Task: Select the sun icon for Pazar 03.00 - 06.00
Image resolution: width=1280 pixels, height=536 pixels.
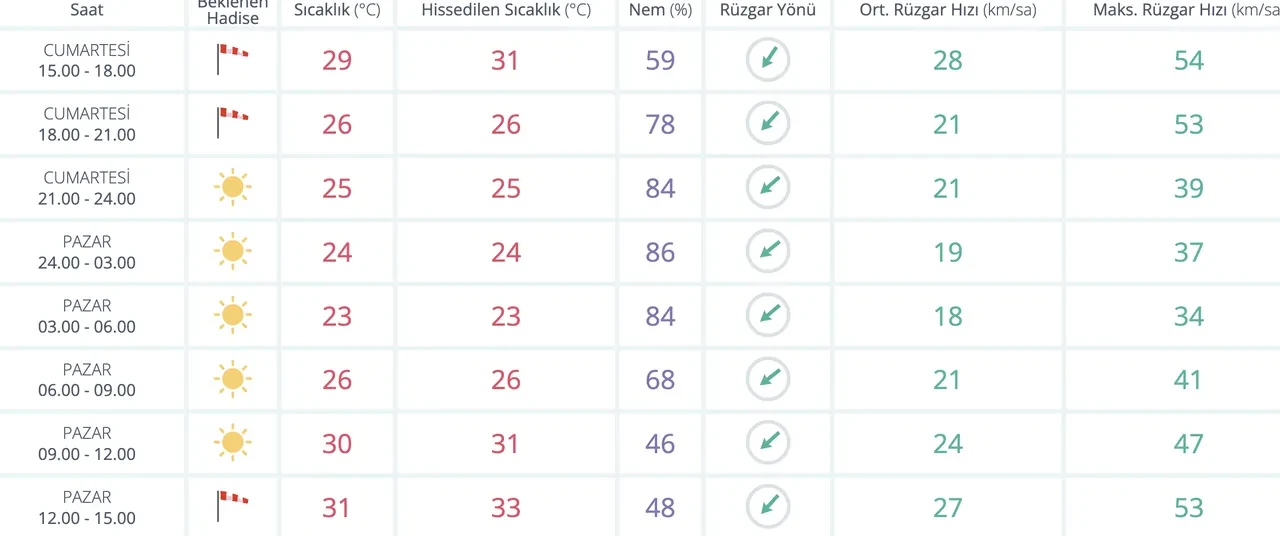Action: tap(232, 316)
